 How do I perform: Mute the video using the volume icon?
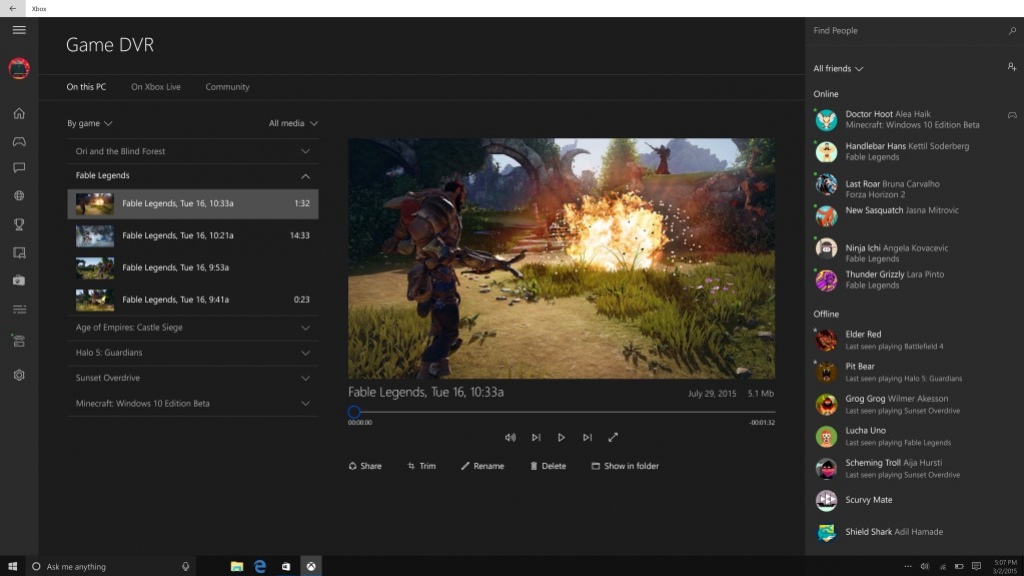[x=510, y=437]
